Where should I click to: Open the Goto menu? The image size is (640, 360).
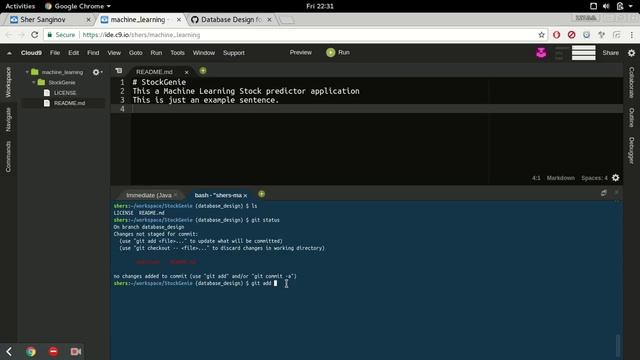136,53
